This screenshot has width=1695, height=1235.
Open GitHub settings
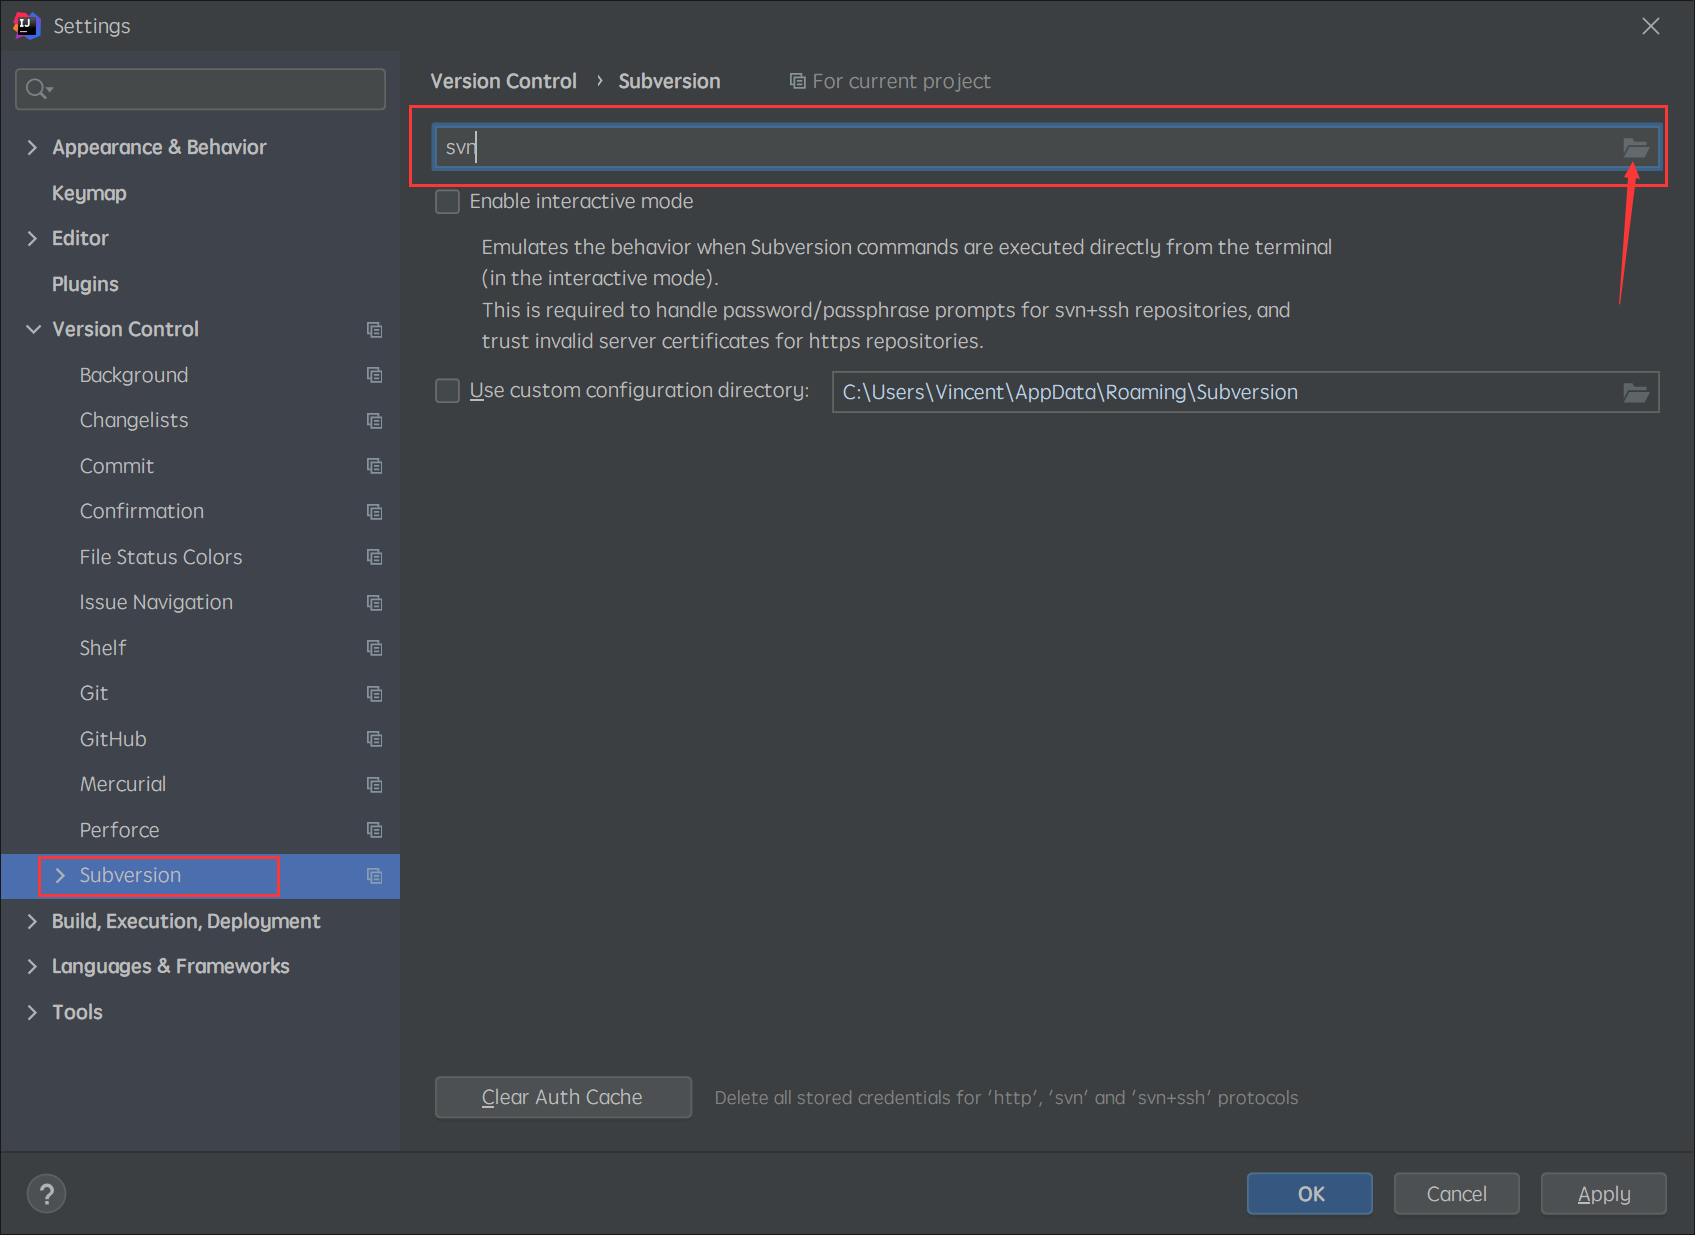(x=113, y=739)
